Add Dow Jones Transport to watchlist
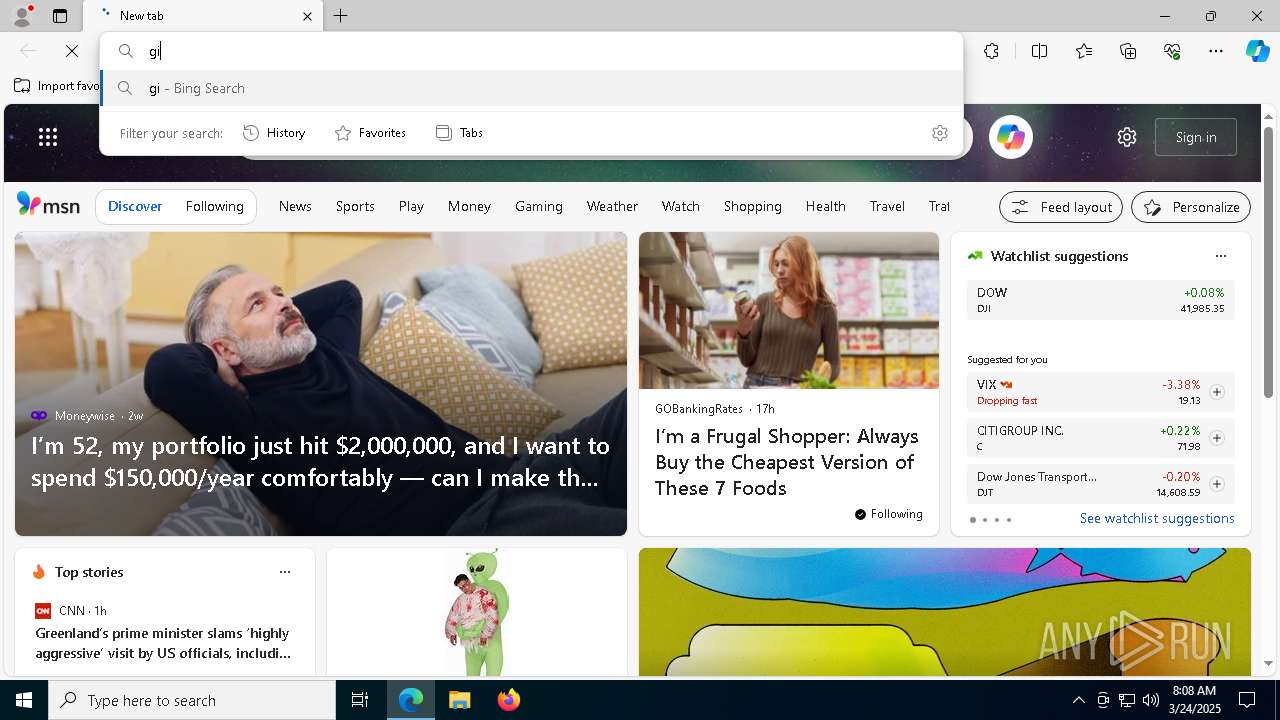This screenshot has height=720, width=1280. [x=1217, y=484]
